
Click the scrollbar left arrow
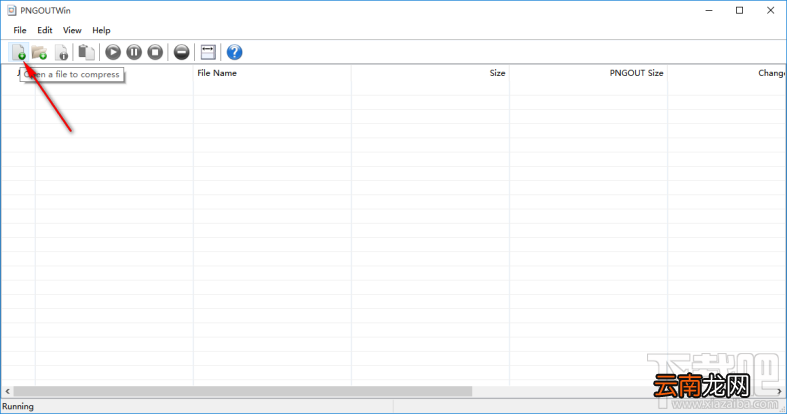(x=7, y=391)
